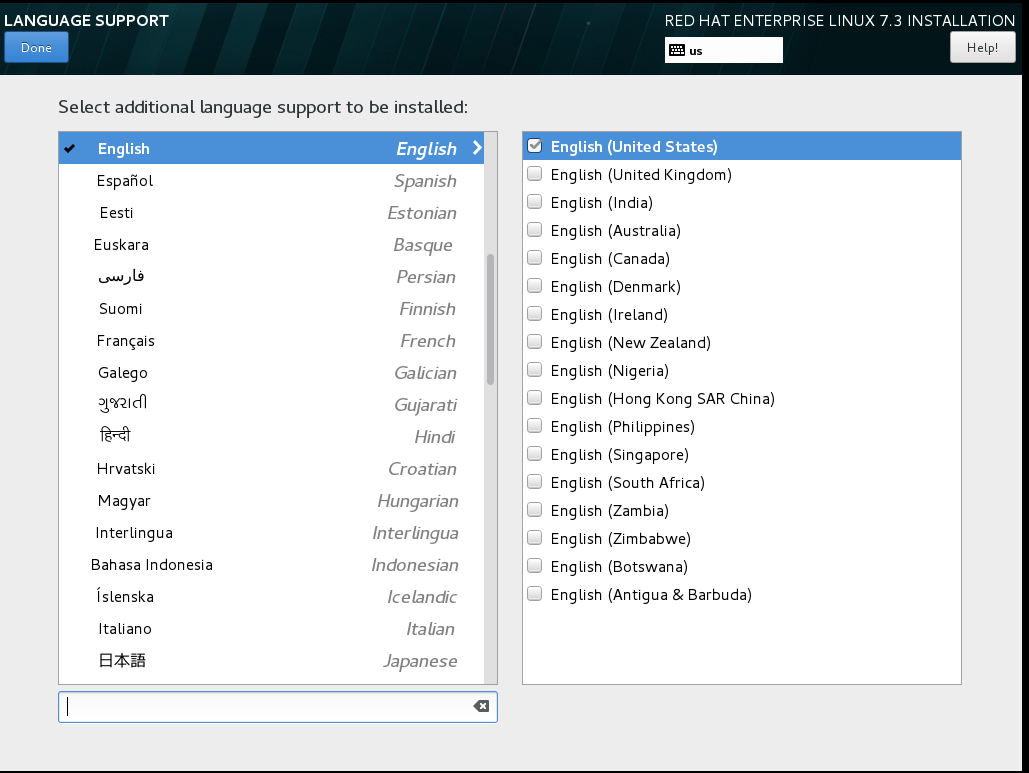Select Español (Spanish) in language list
Viewport: 1029px width, 773px height.
[272, 180]
